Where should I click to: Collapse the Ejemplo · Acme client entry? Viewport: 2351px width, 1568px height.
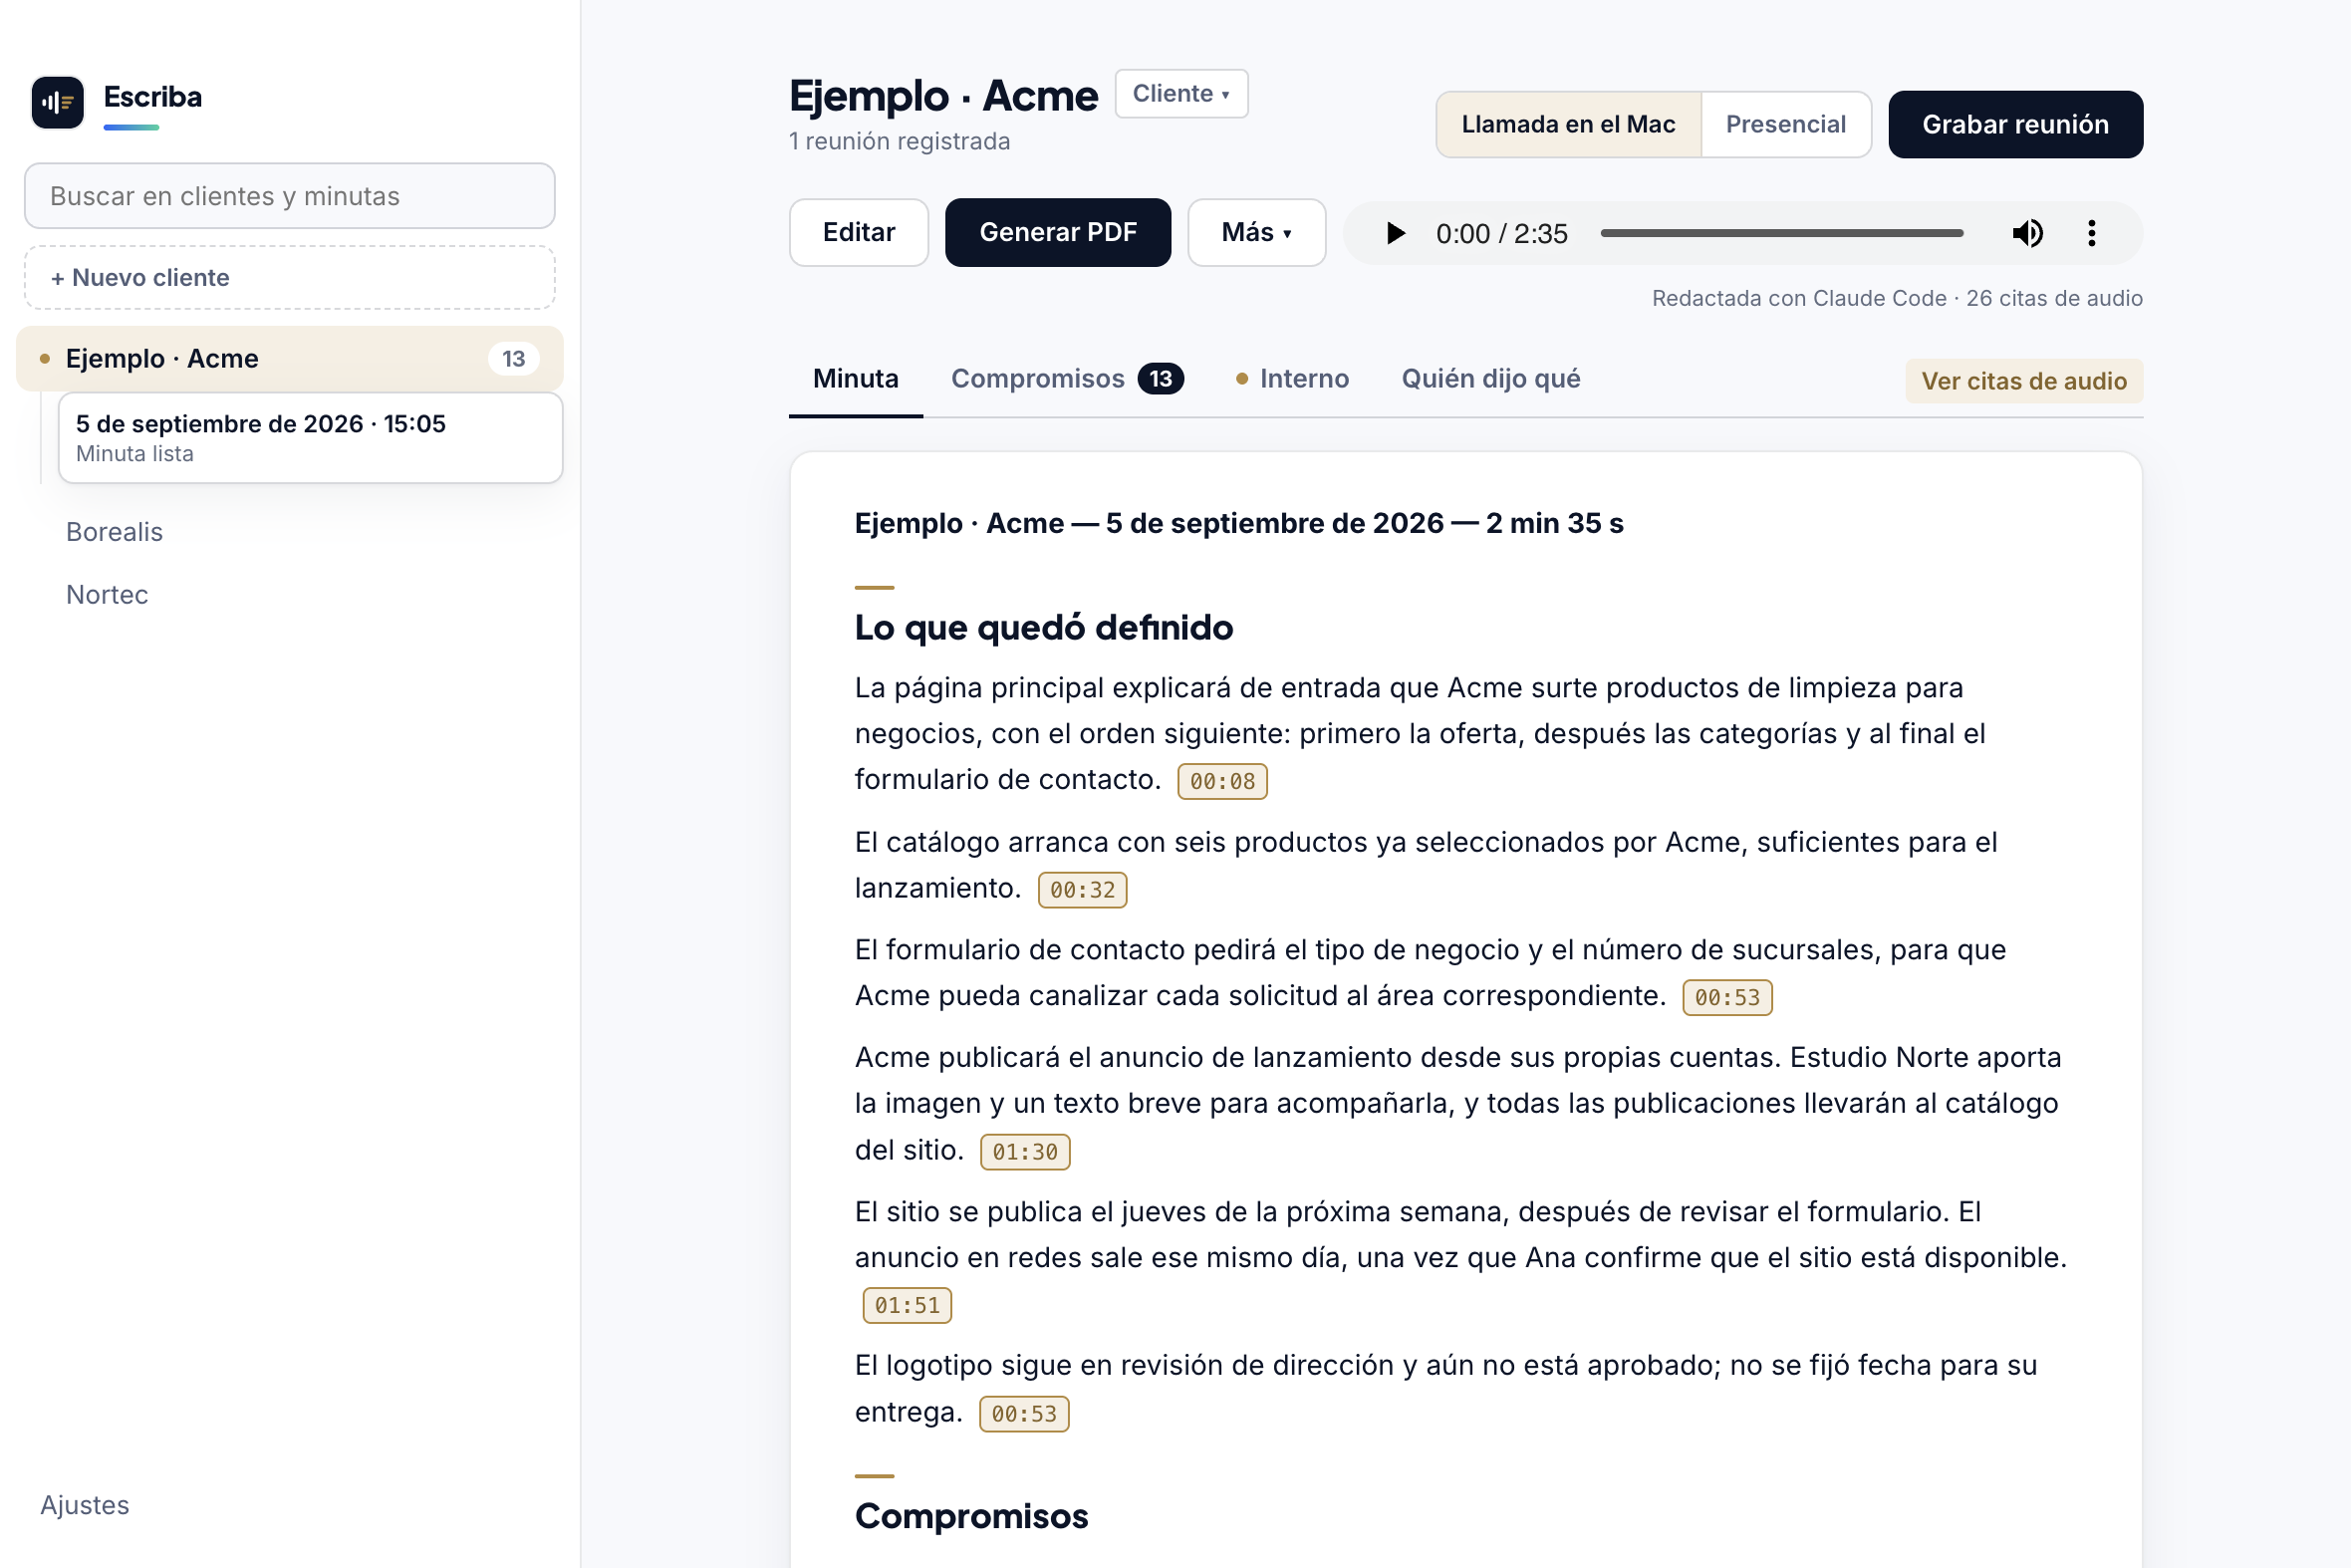coord(290,358)
